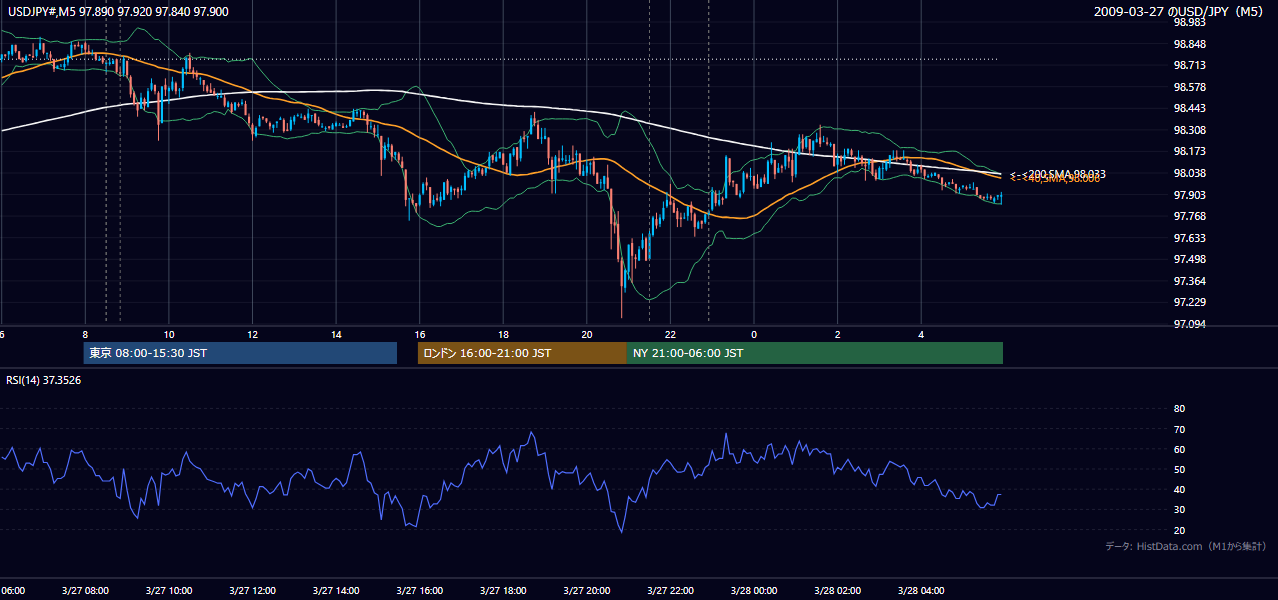Screen dimensions: 1278x600
Task: Click the HistData.com data source credit
Action: click(x=1185, y=546)
